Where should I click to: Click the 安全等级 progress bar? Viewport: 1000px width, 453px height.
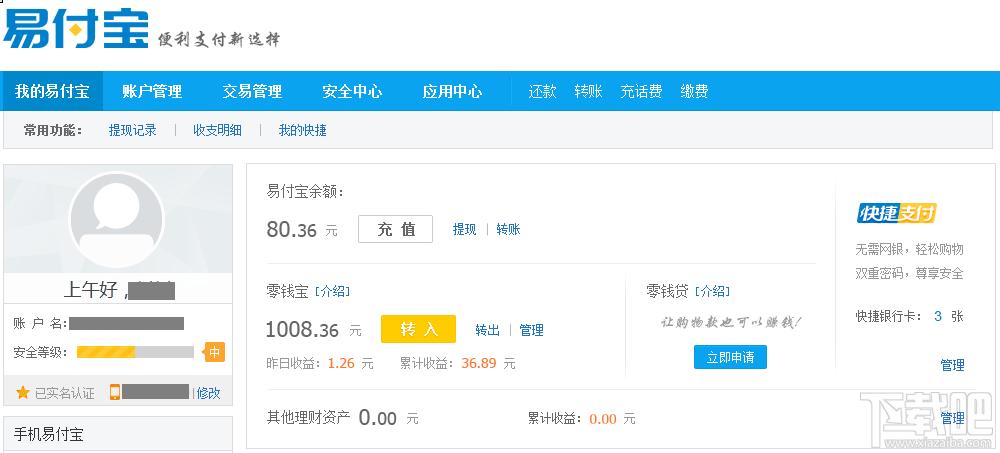click(135, 352)
